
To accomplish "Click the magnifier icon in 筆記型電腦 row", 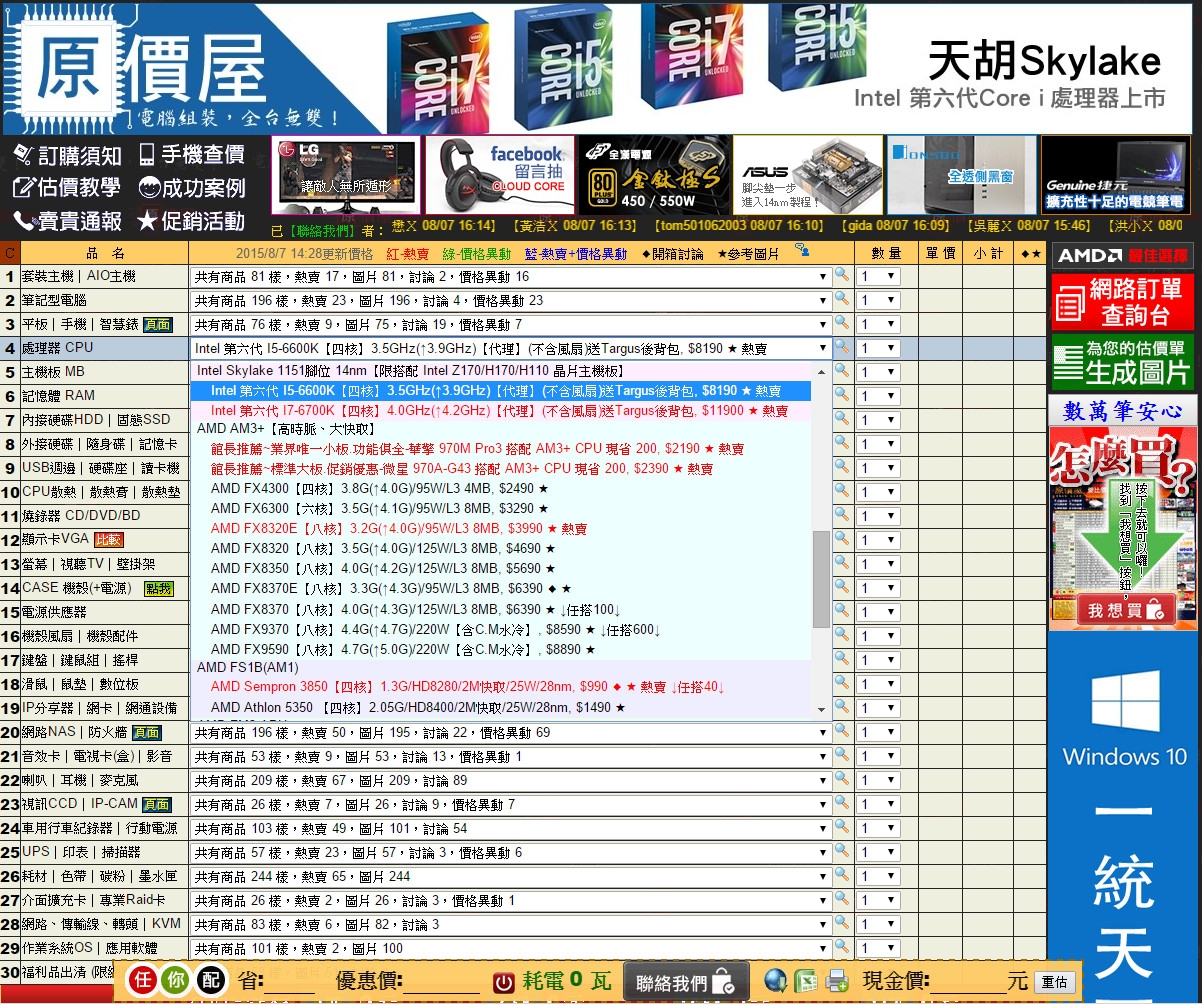I will tap(842, 299).
